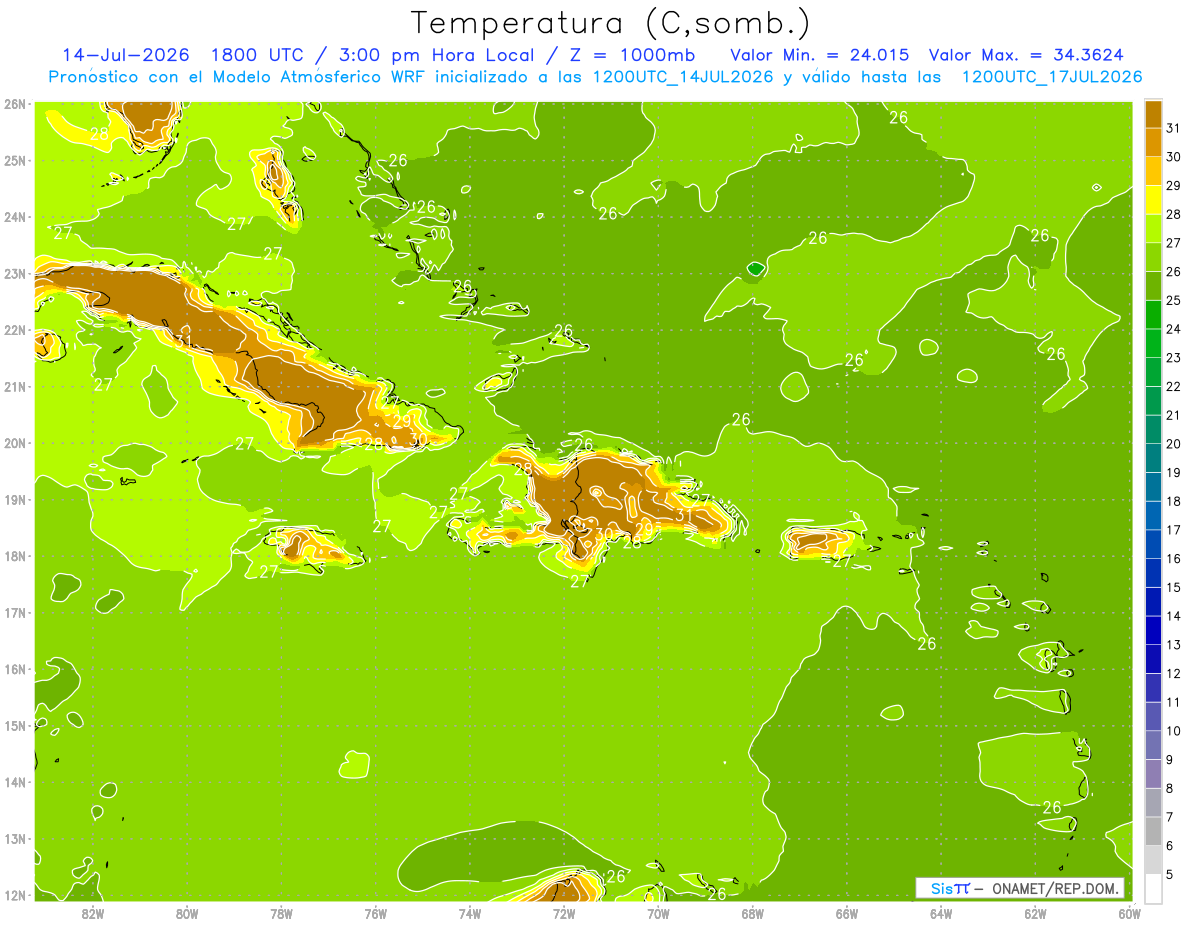1200x927 pixels.
Task: Click the '20' label on the color scale
Action: (x=1174, y=444)
